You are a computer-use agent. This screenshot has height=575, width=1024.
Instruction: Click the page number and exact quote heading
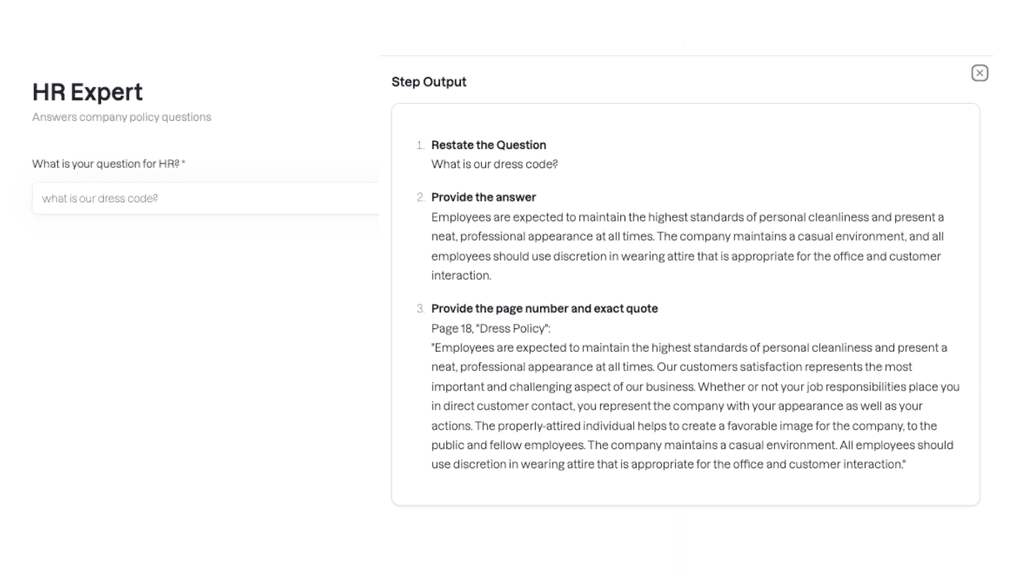coord(544,308)
